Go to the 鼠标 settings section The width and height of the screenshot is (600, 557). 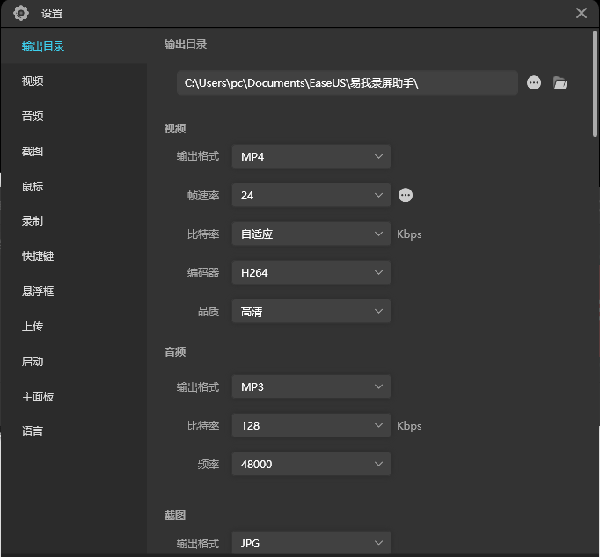tap(33, 186)
